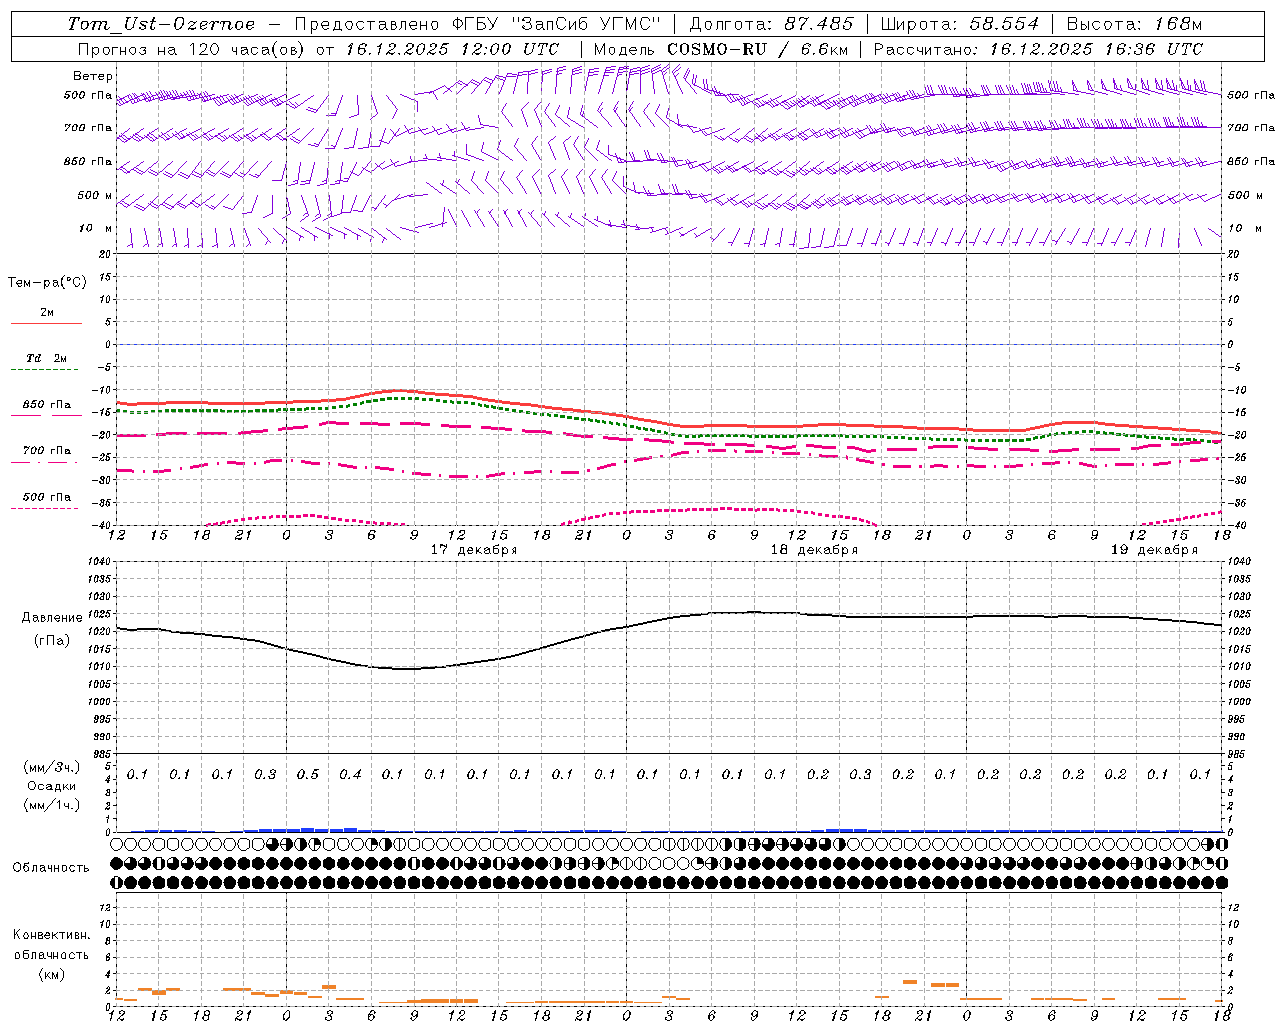Viewport: 1280px width, 1024px height.
Task: Click the '17 декабря' date label
Action: 474,550
